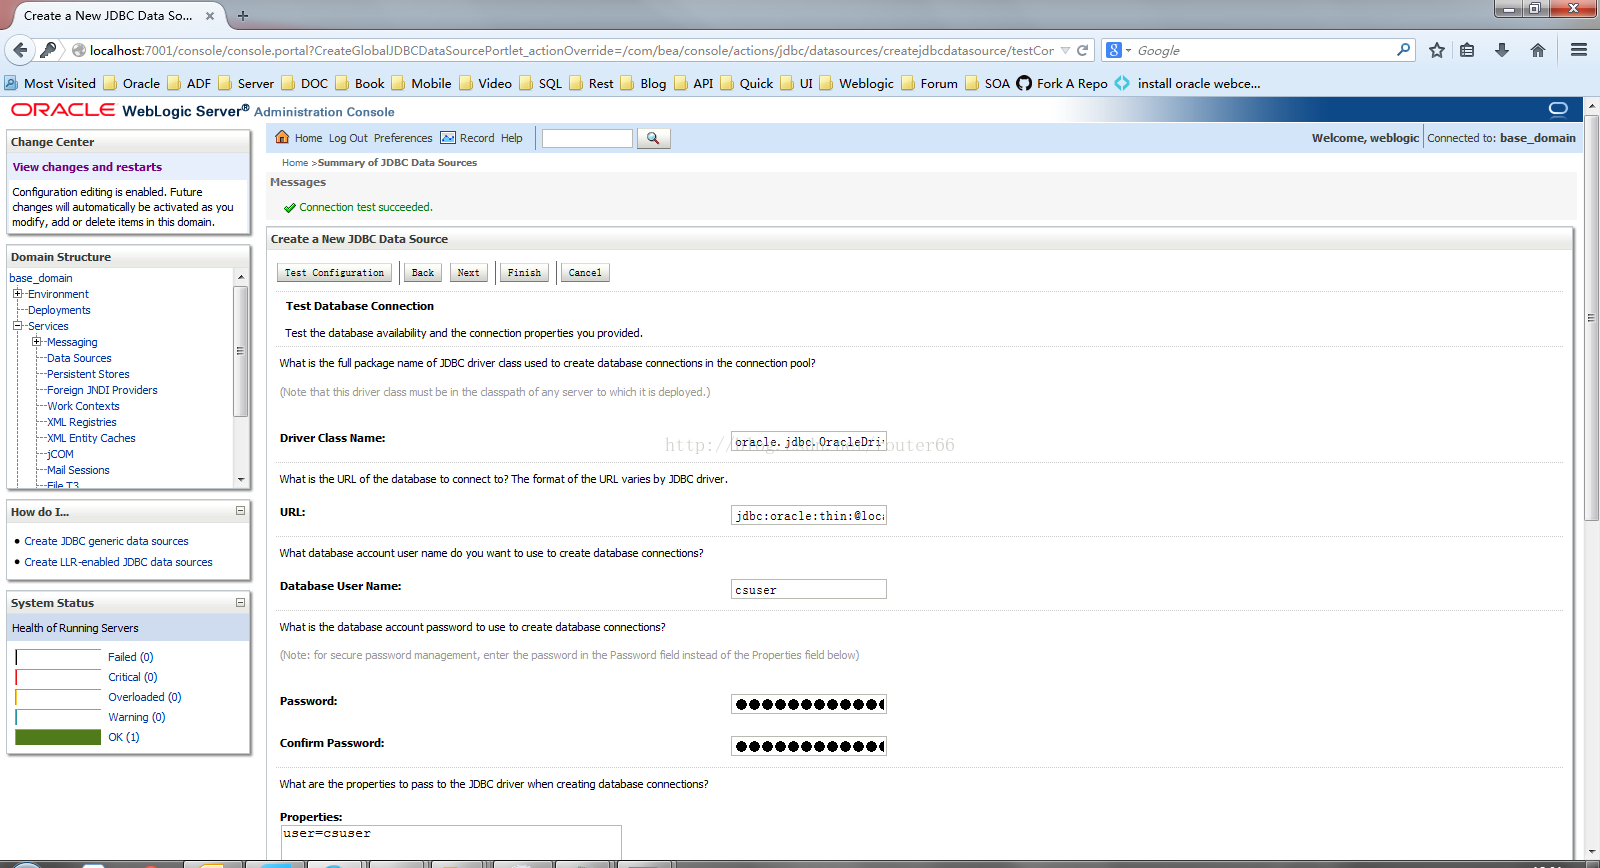Open the Video bookmarks folder

pos(485,83)
